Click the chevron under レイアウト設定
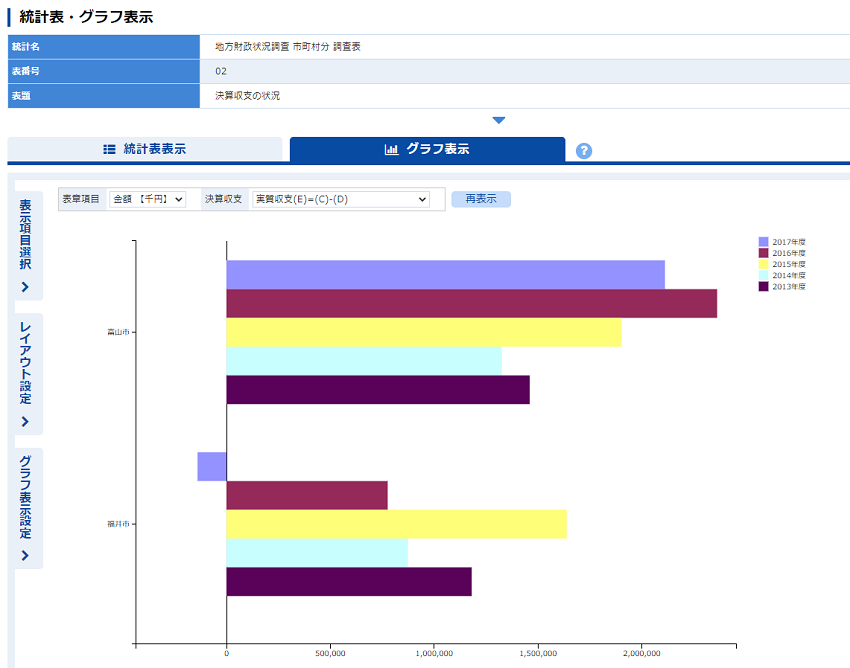The width and height of the screenshot is (850, 668). (25, 422)
